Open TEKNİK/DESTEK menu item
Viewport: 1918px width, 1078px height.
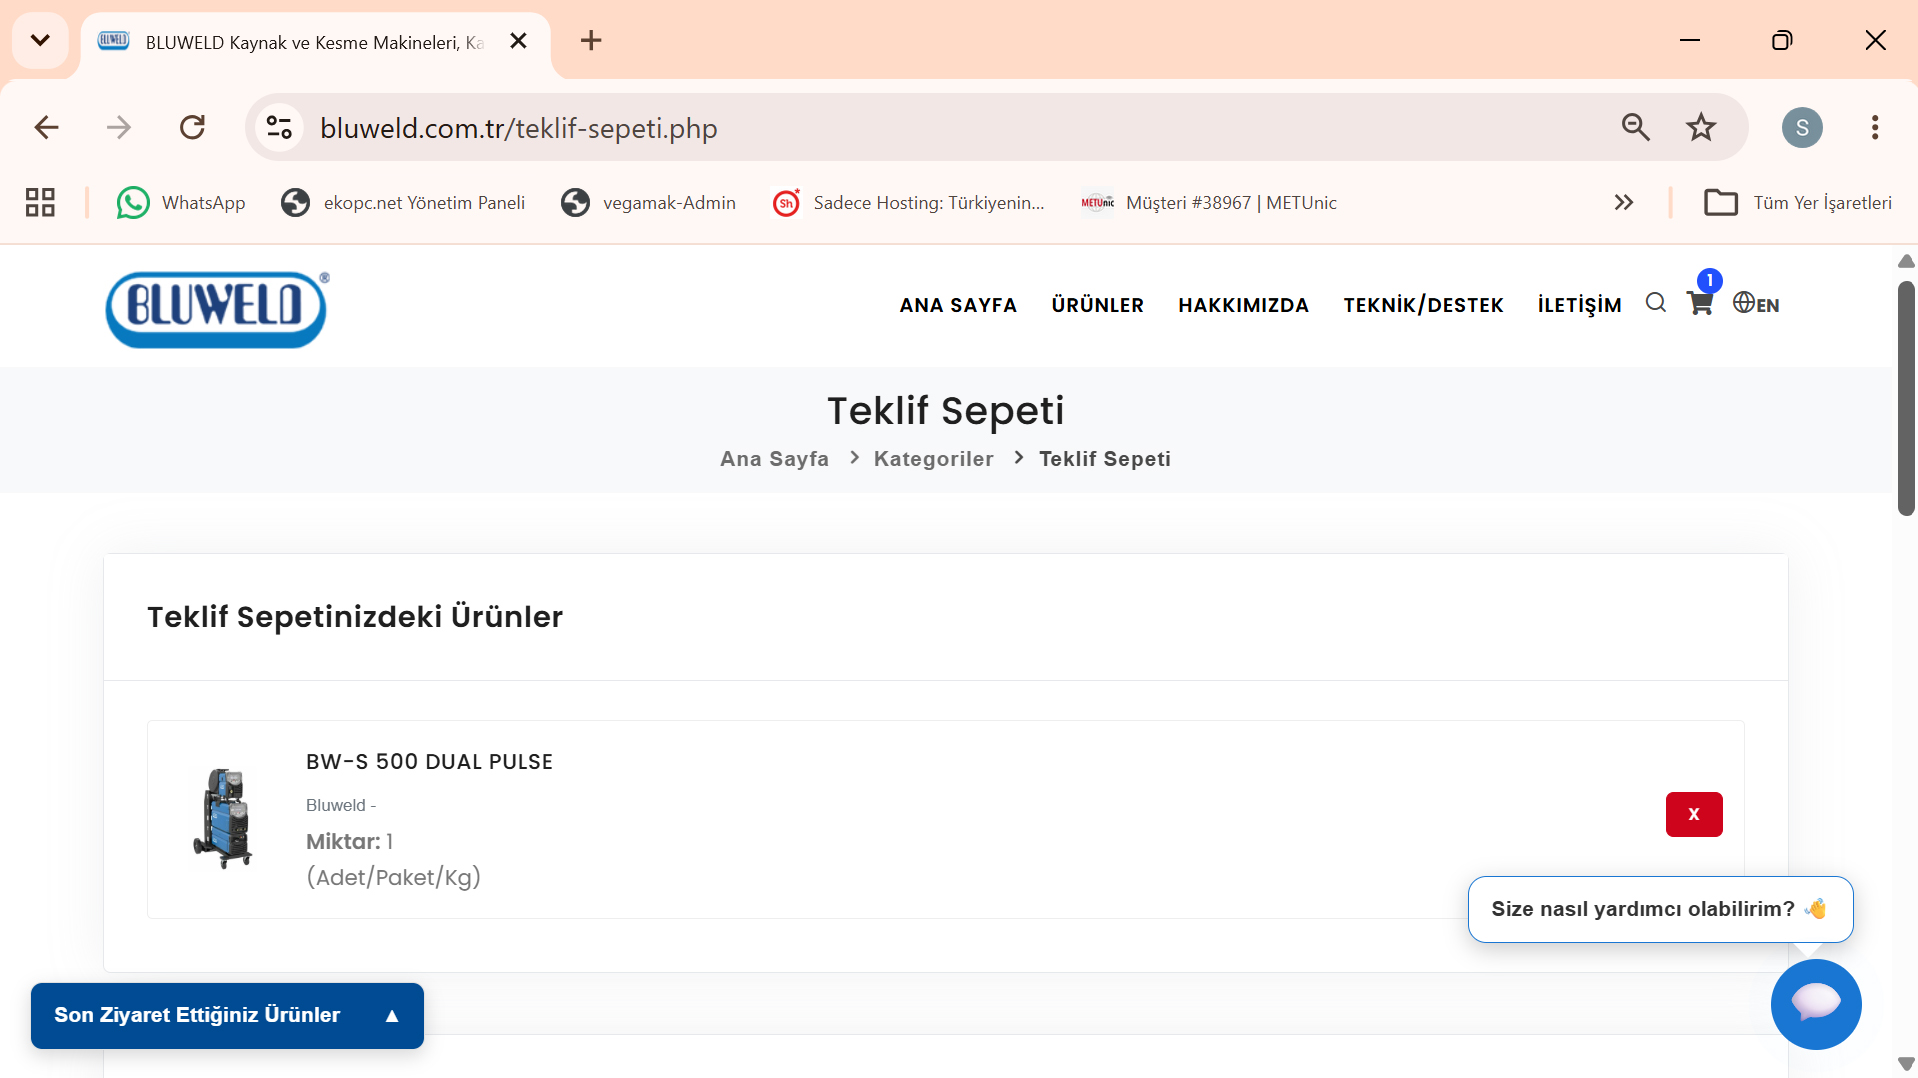(x=1423, y=306)
